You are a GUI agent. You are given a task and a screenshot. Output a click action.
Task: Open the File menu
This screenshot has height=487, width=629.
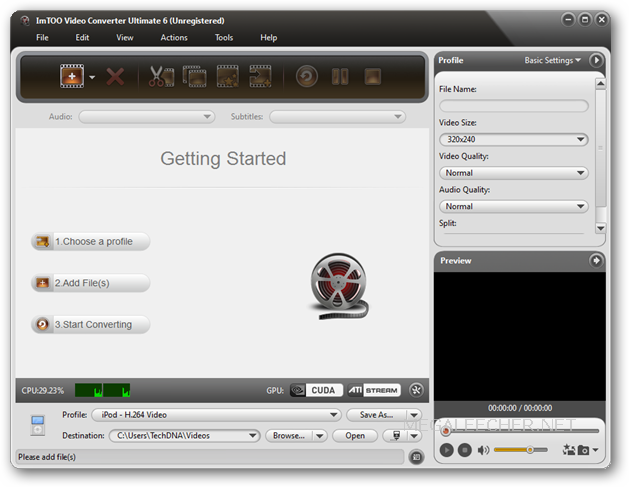[42, 38]
